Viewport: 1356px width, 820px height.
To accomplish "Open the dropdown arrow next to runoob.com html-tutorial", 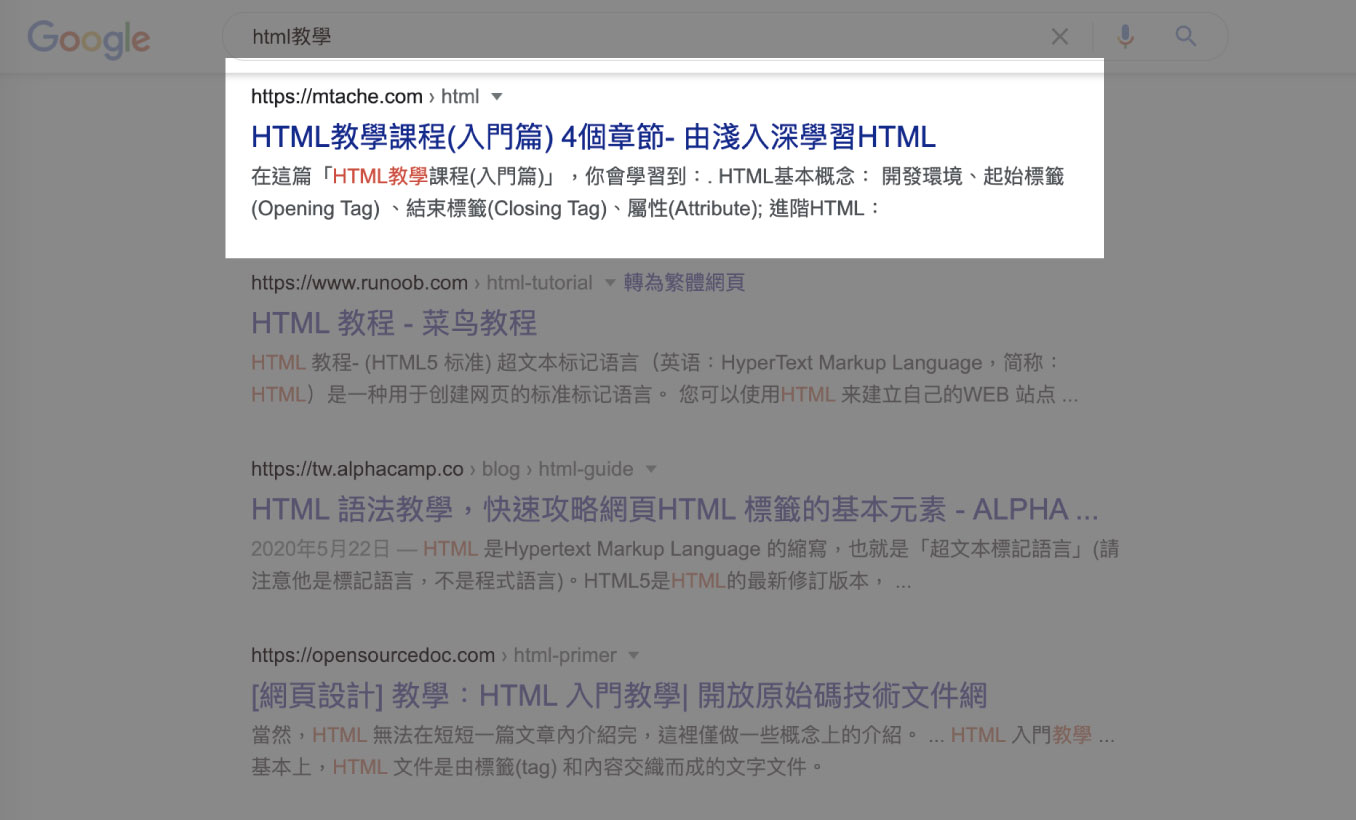I will coord(610,283).
